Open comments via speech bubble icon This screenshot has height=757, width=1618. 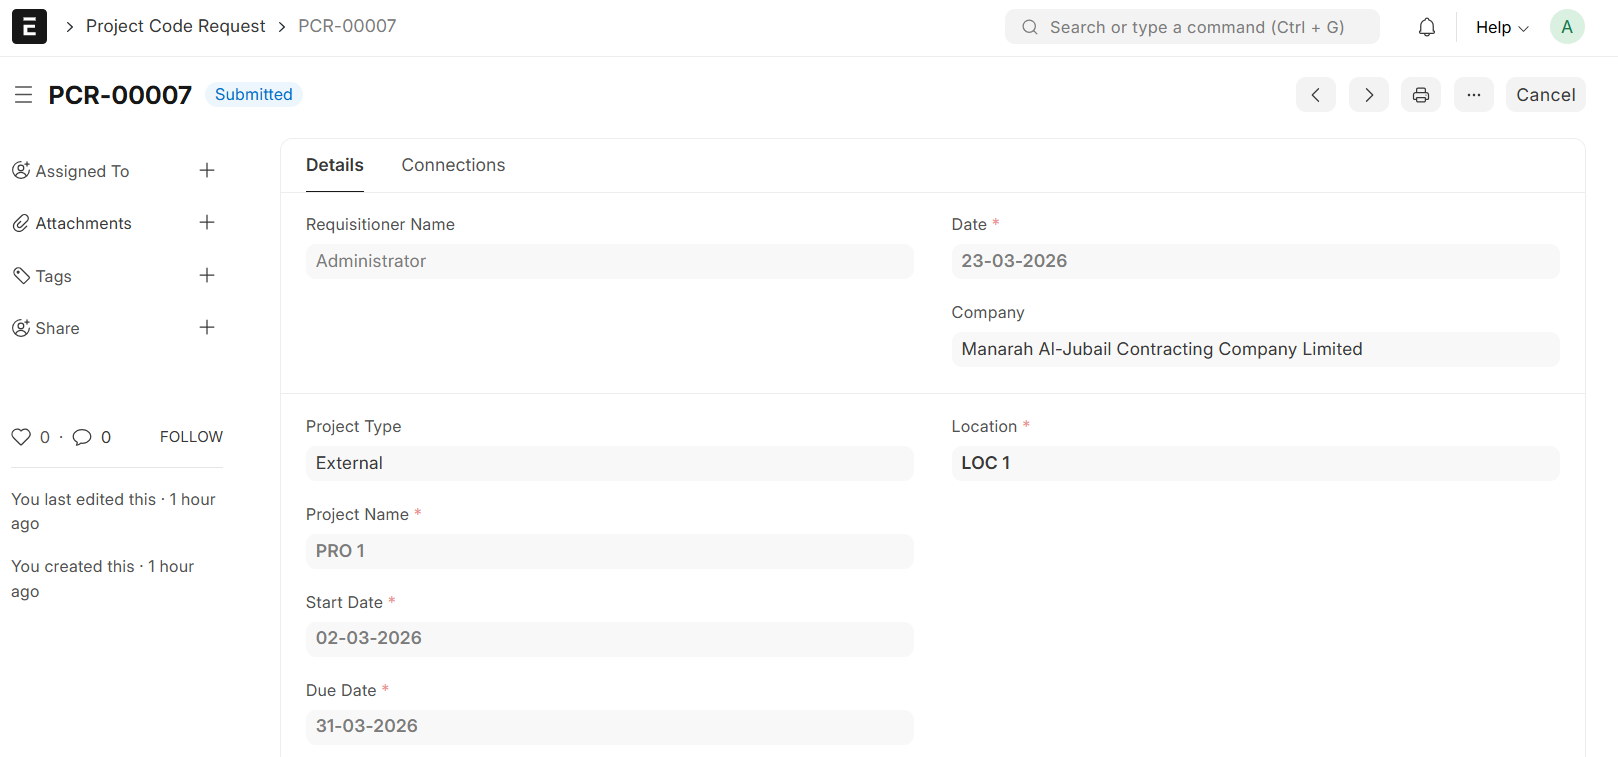(x=82, y=437)
